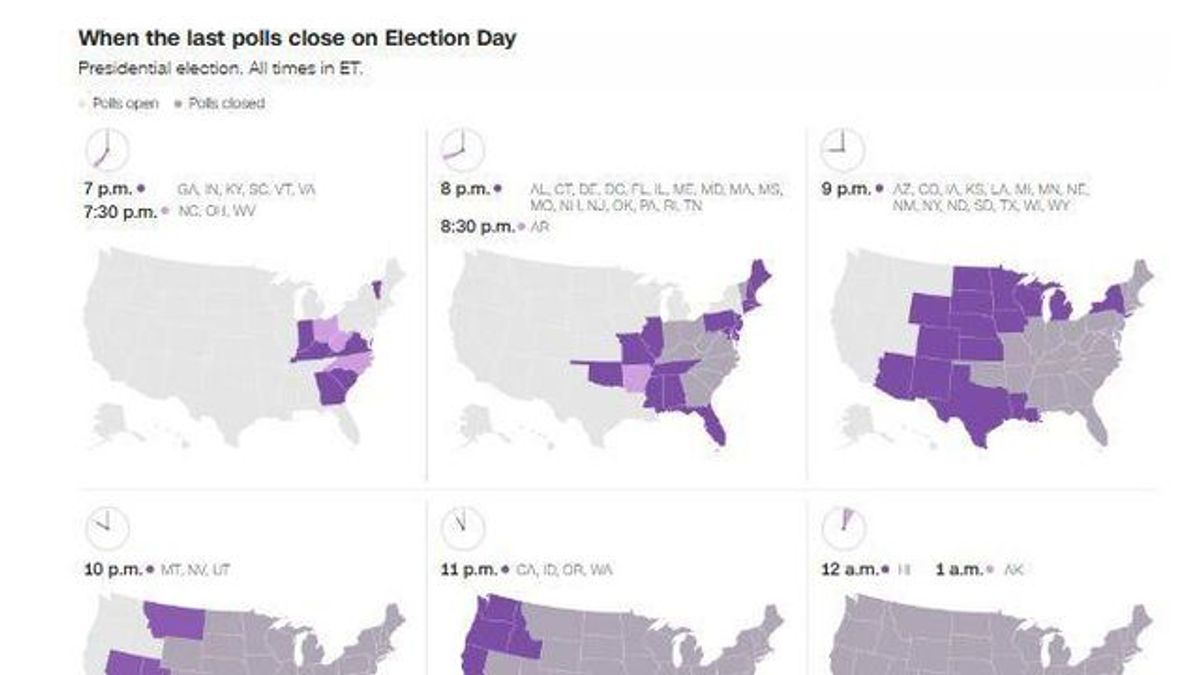Click the 12 a.m. clock icon

pyautogui.click(x=842, y=528)
